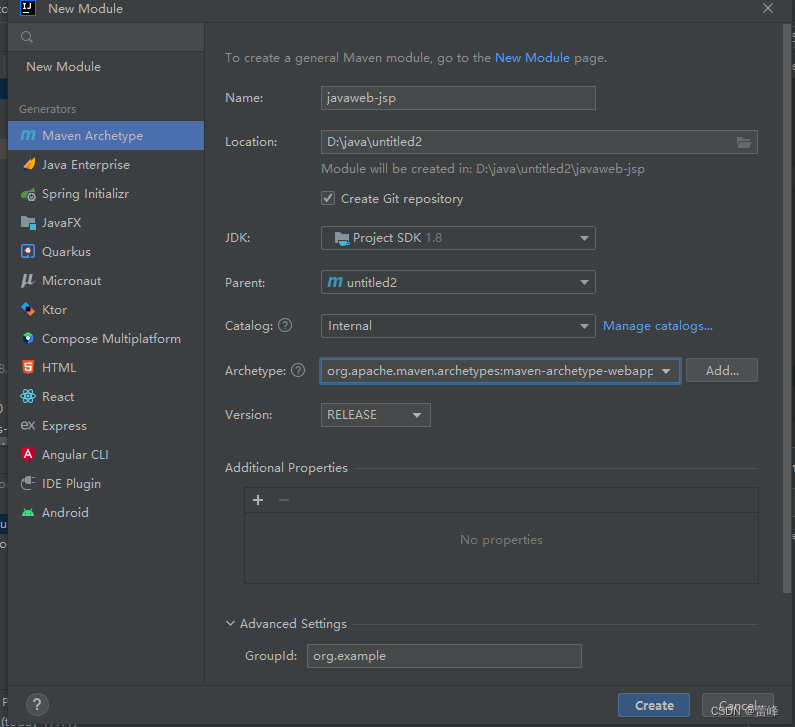Choose the Java Enterprise generator icon
Image resolution: width=795 pixels, height=727 pixels.
pyautogui.click(x=28, y=164)
